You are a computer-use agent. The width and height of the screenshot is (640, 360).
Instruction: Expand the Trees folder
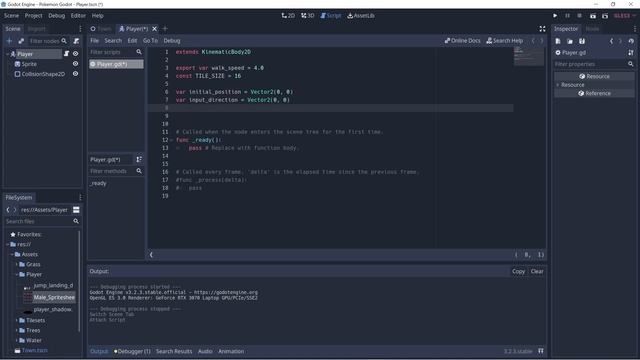pyautogui.click(x=17, y=330)
